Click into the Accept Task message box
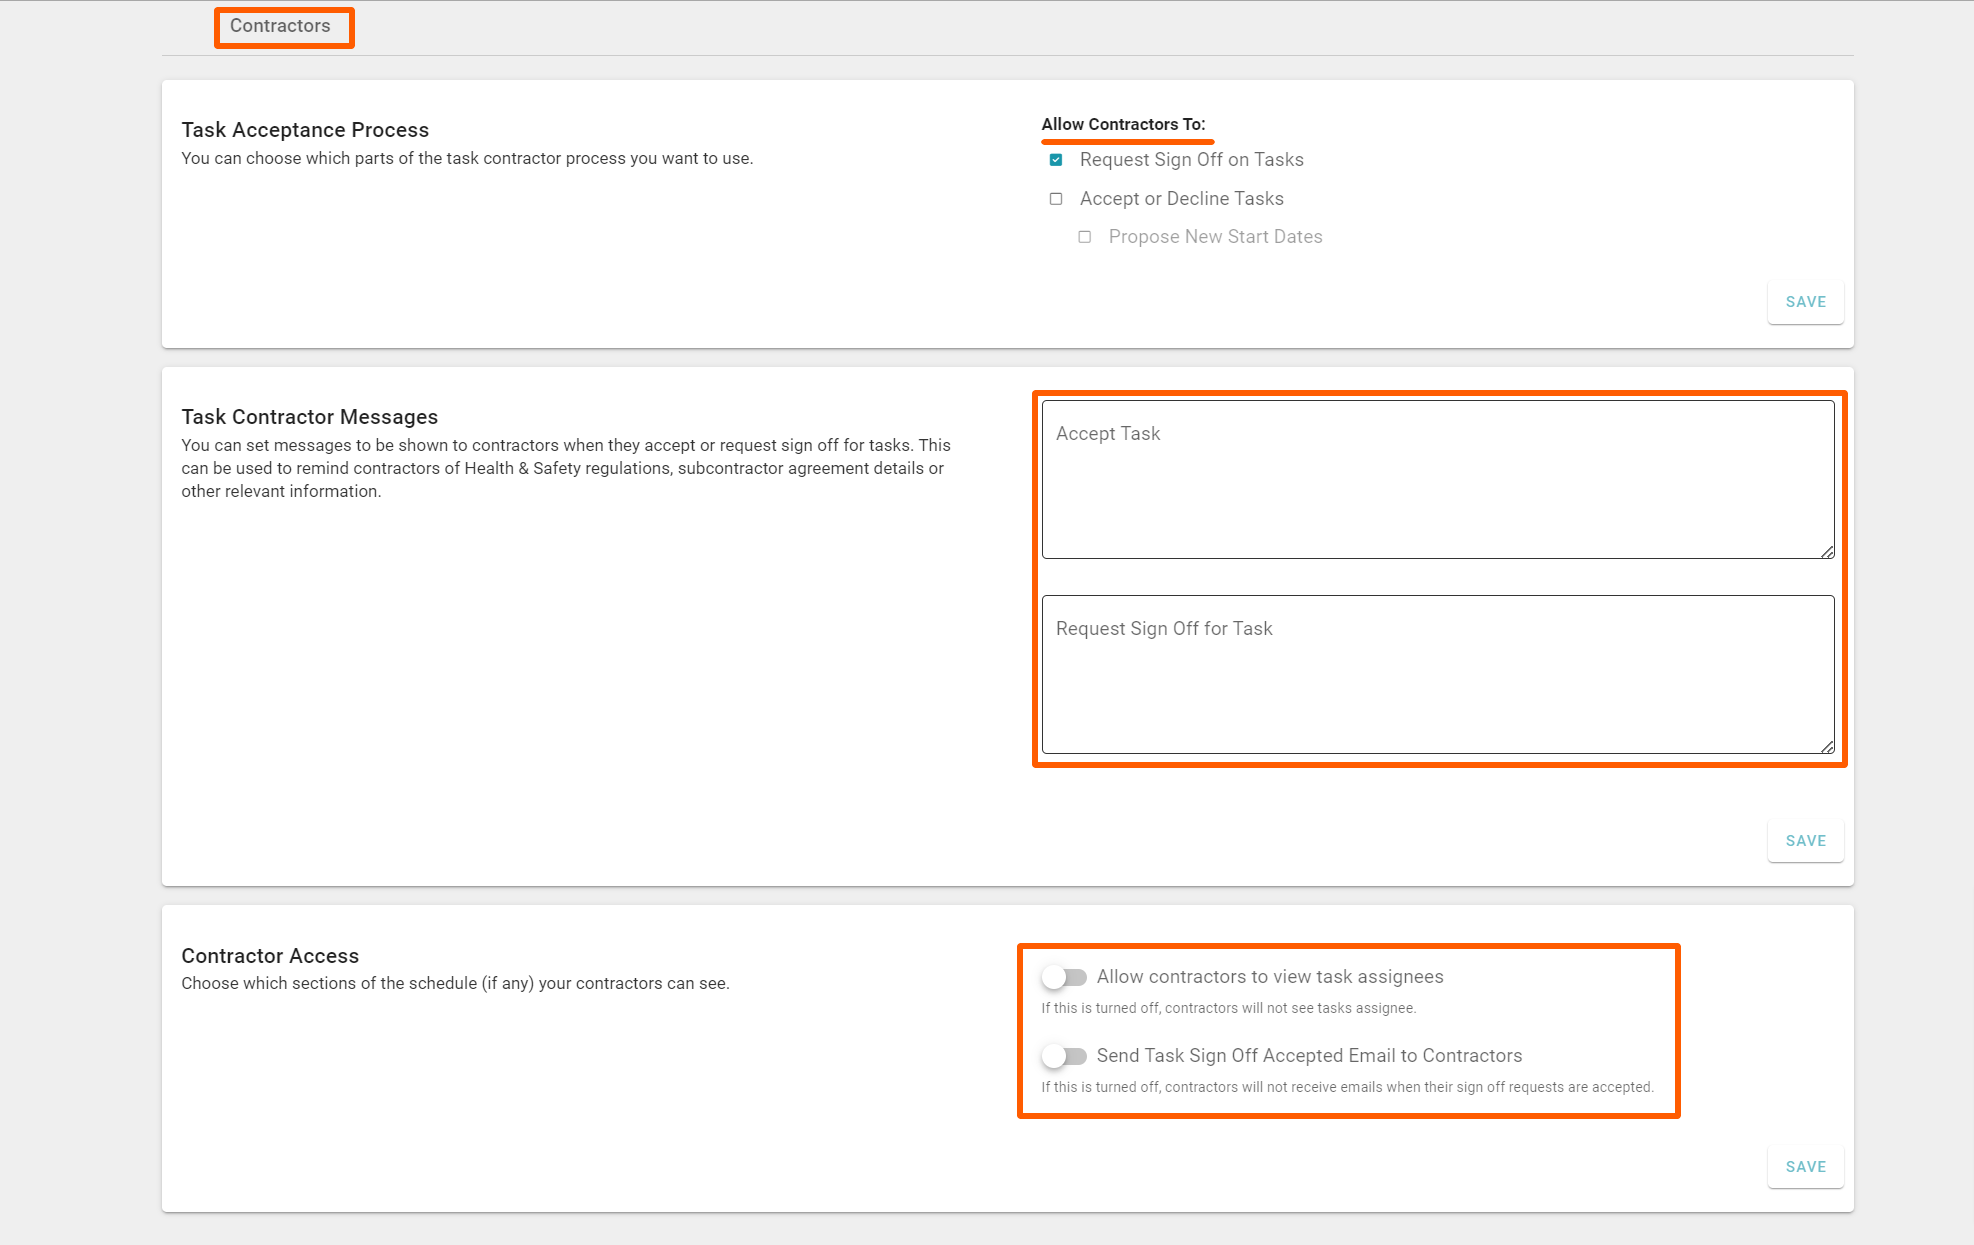Screen dimensions: 1974x1245 [1437, 480]
